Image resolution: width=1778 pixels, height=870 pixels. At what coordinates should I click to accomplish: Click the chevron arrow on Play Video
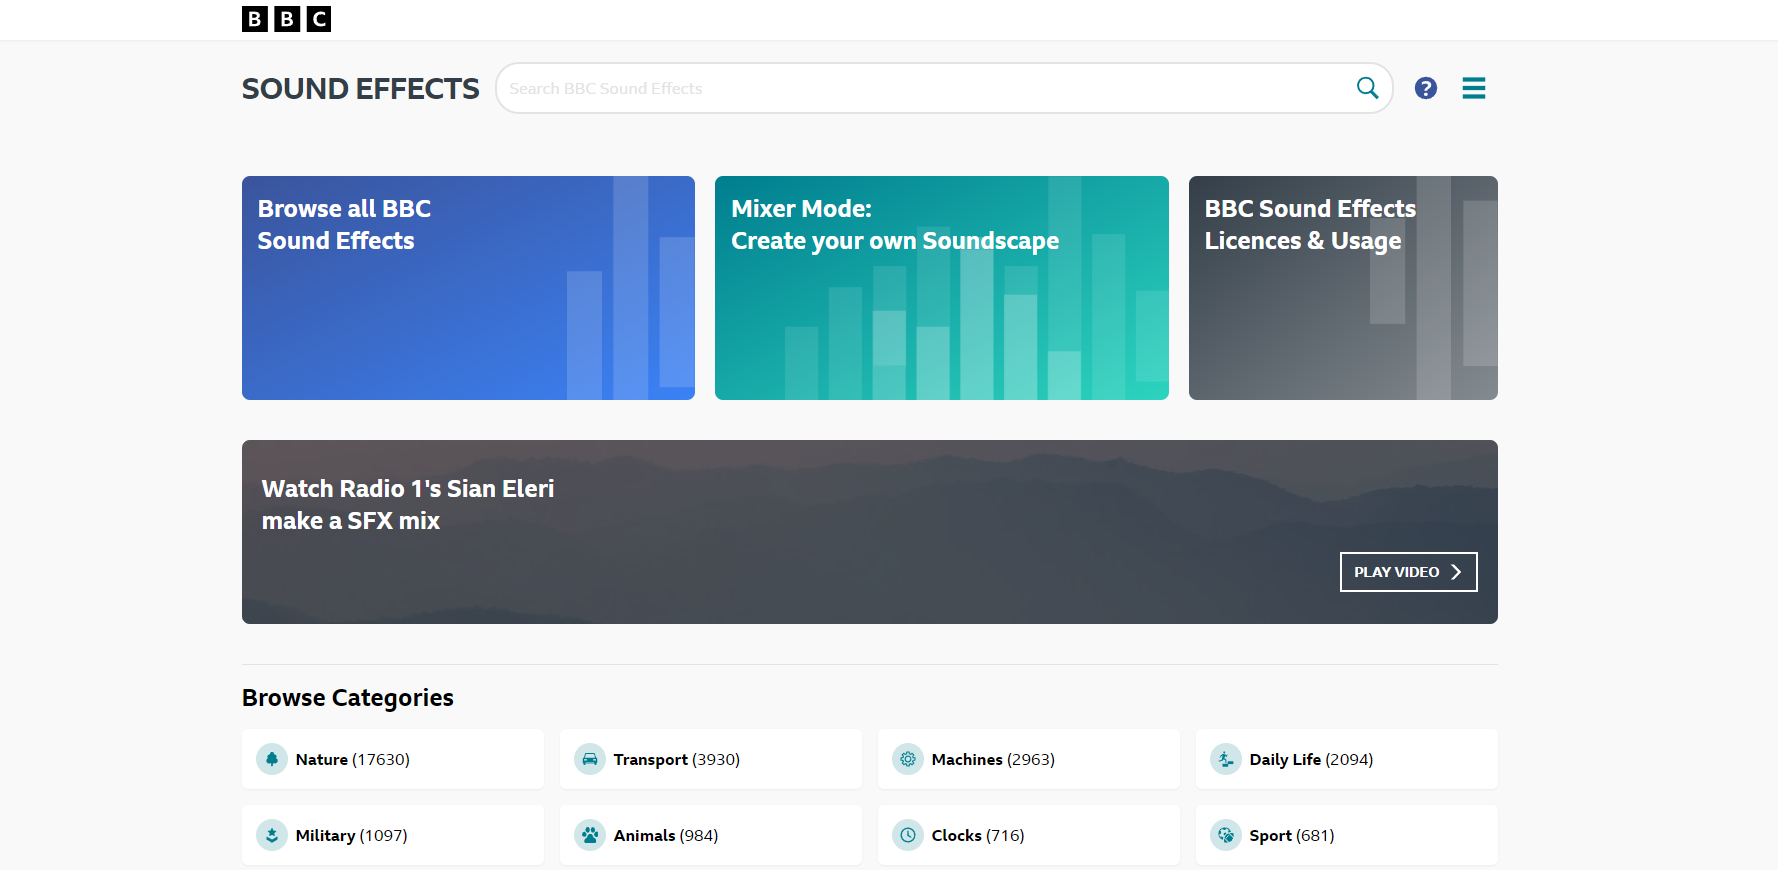click(1456, 572)
